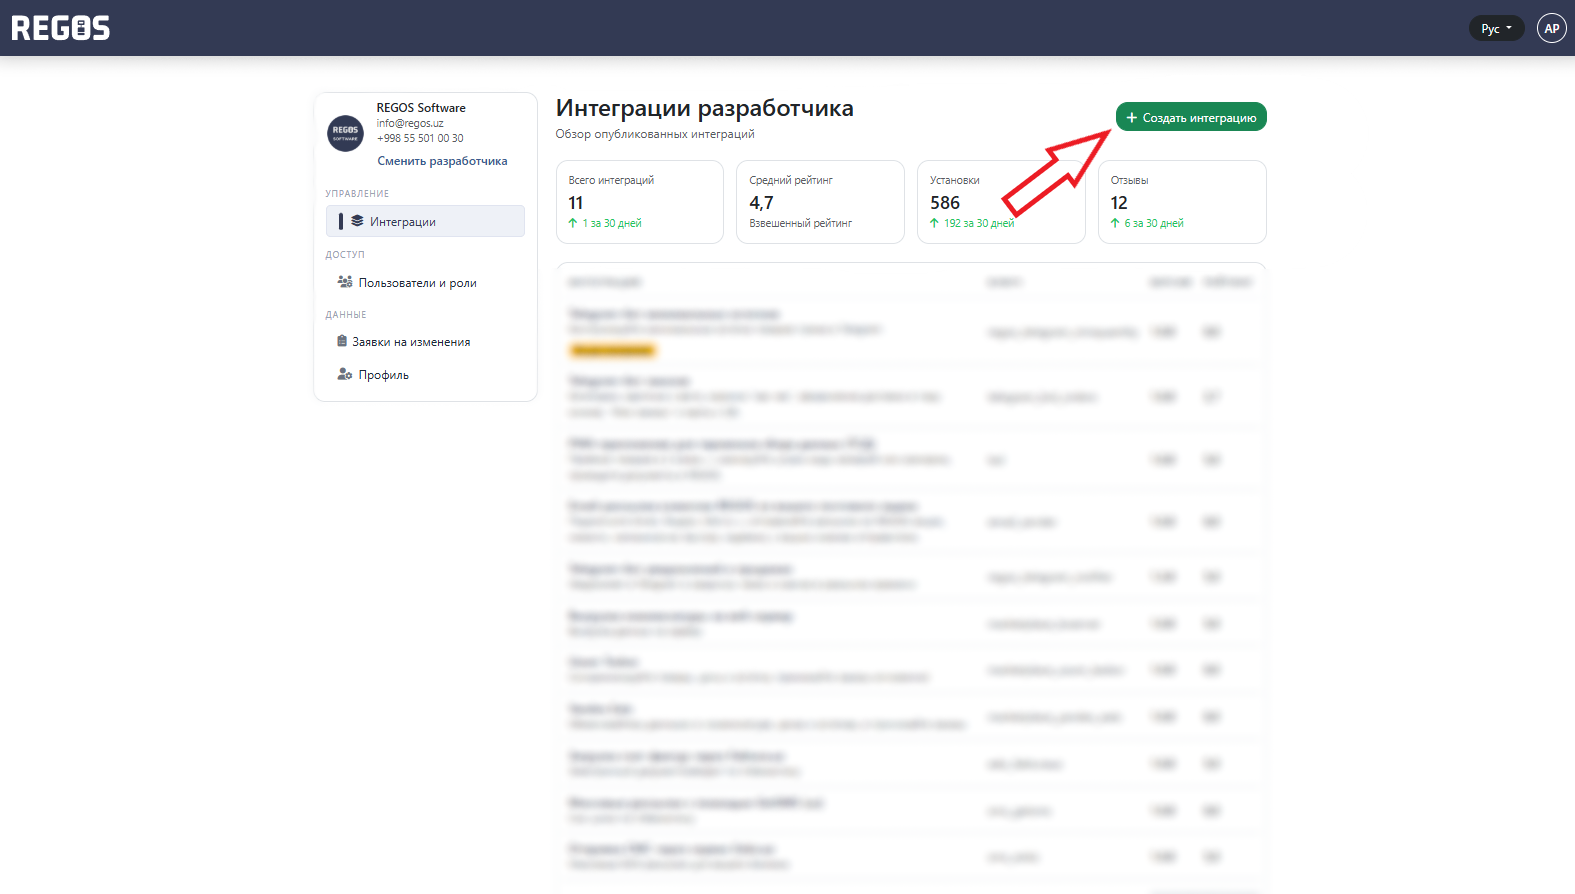Click the green arrow by 1 за 30 дней
Image resolution: width=1575 pixels, height=894 pixels.
tap(573, 223)
